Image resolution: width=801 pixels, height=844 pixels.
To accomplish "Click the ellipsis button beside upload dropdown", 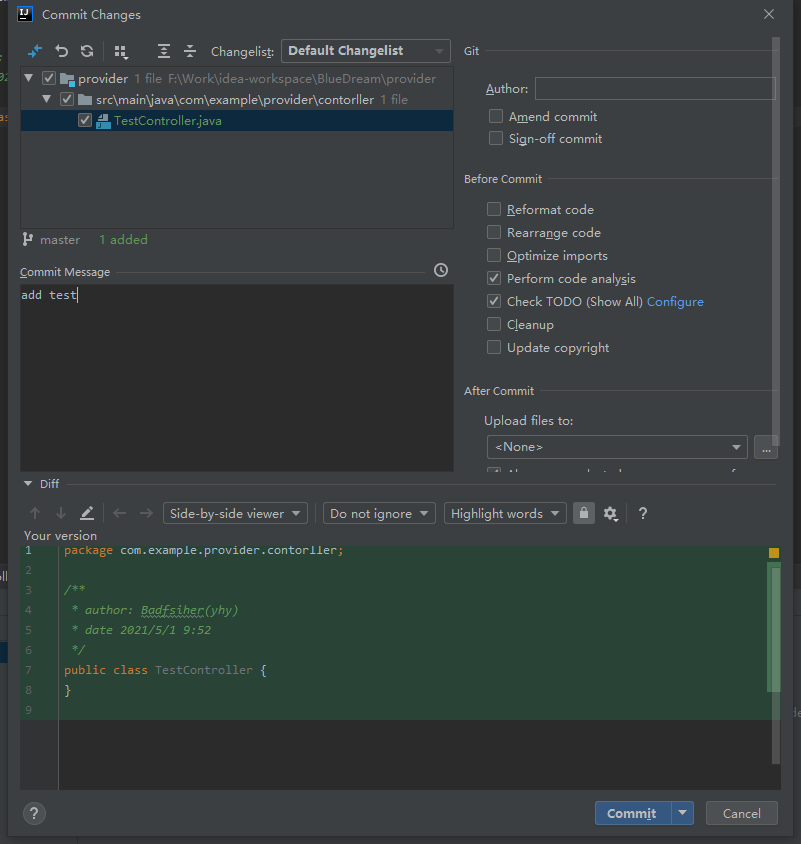I will pos(766,447).
